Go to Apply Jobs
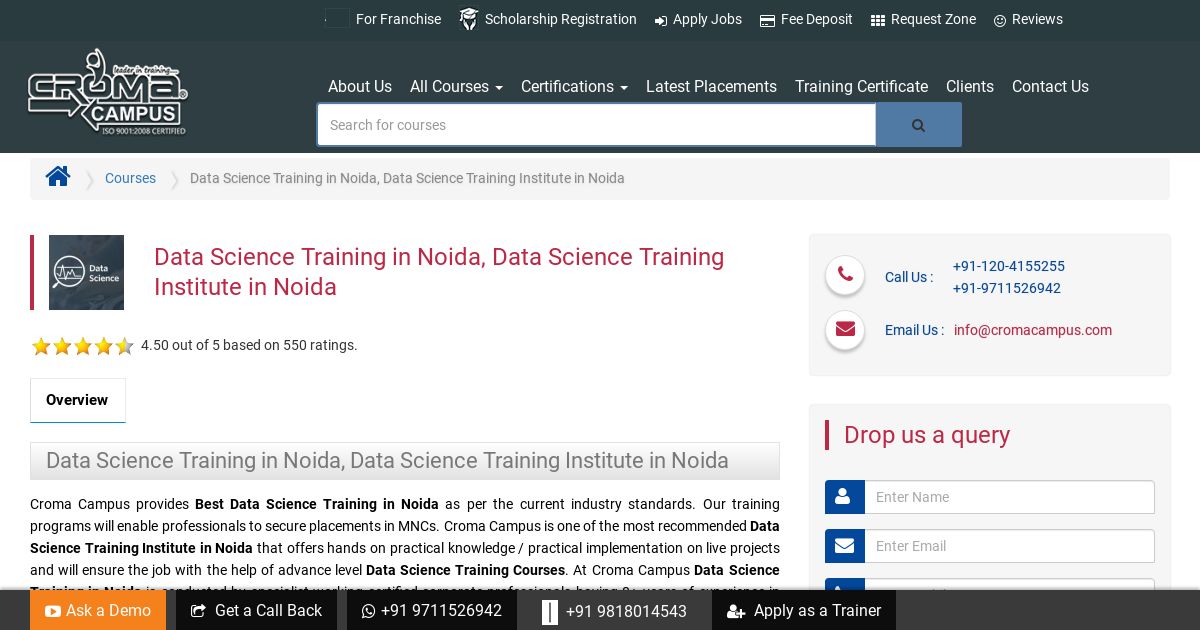 [707, 19]
